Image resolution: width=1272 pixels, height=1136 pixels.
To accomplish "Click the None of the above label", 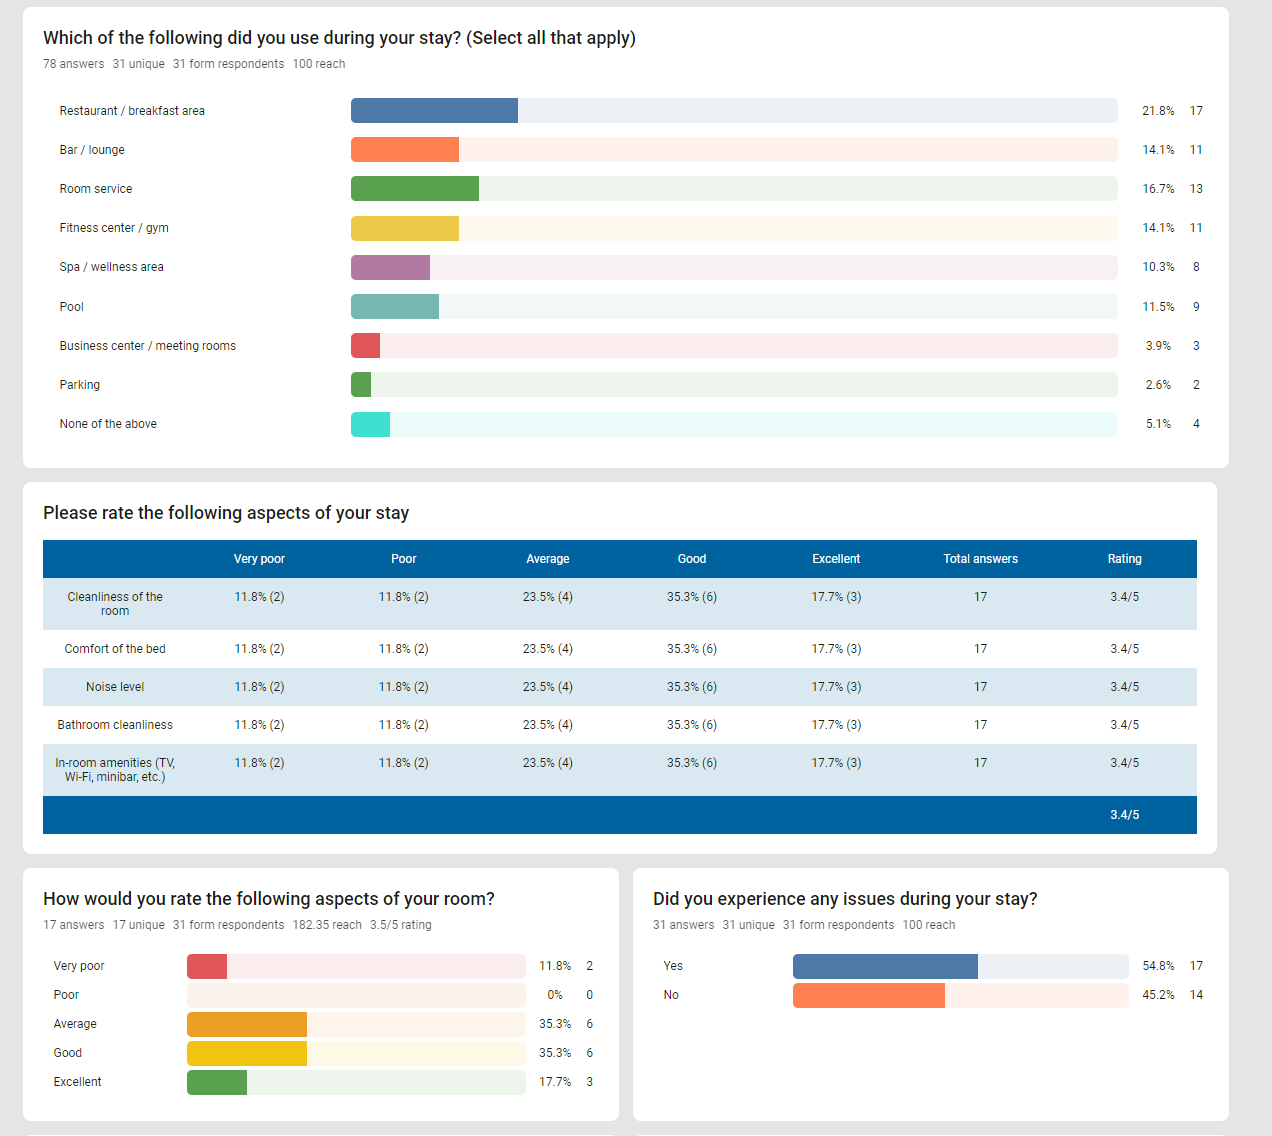I will click(x=108, y=424).
